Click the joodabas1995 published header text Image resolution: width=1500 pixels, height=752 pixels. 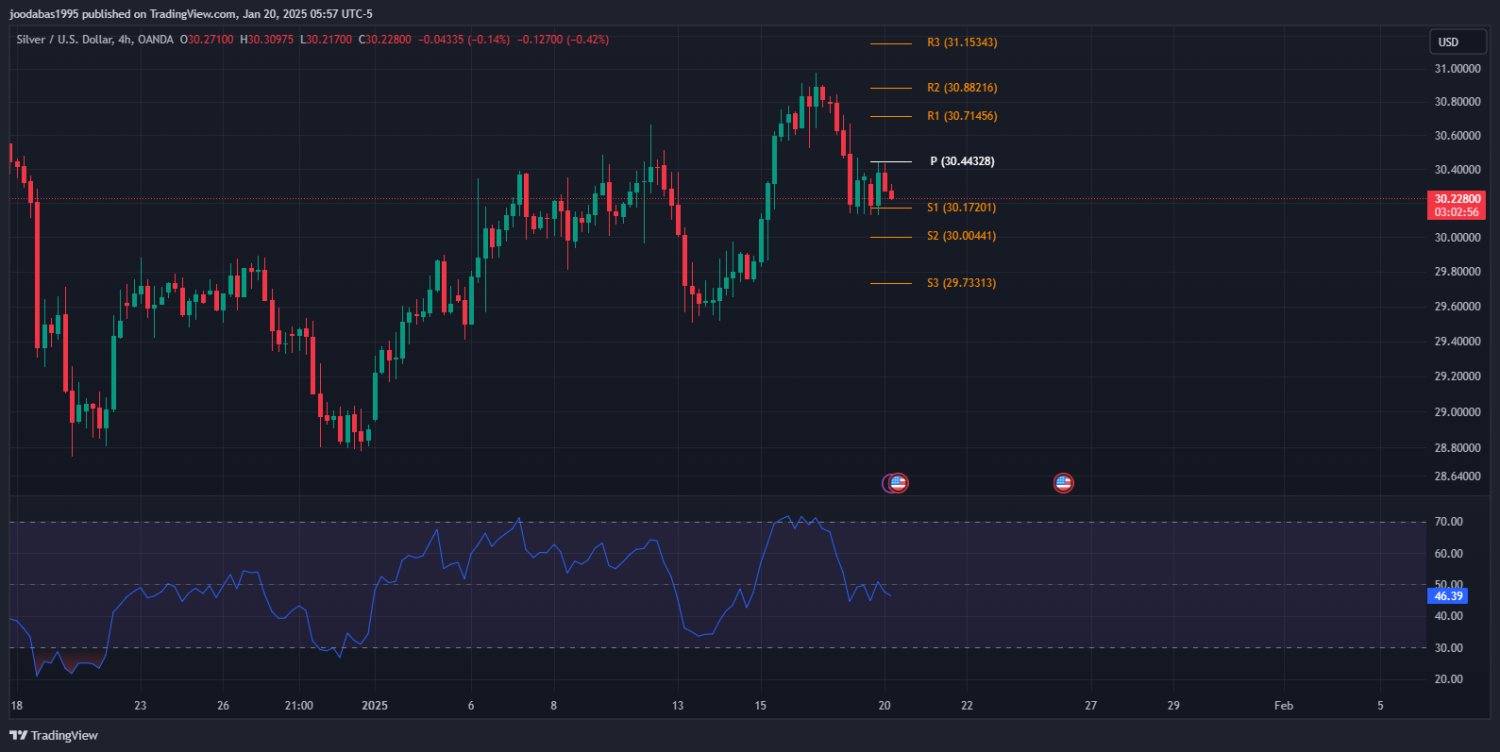click(x=190, y=14)
